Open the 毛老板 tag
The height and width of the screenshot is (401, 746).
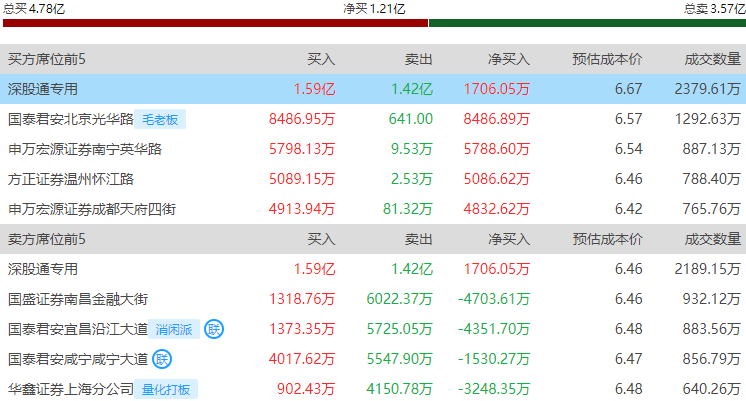160,119
